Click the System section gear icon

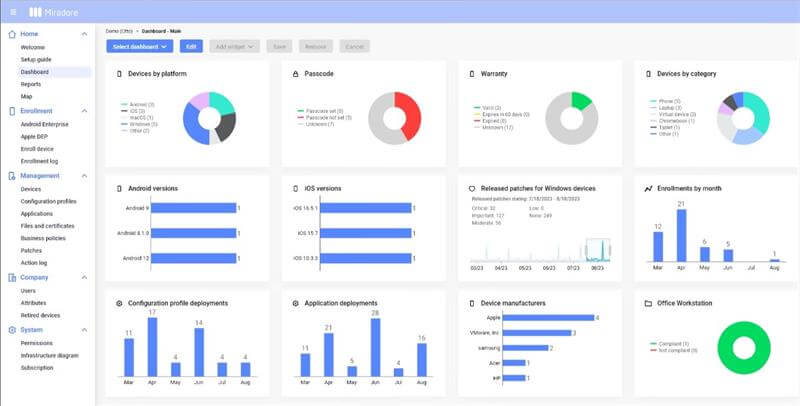coord(11,329)
